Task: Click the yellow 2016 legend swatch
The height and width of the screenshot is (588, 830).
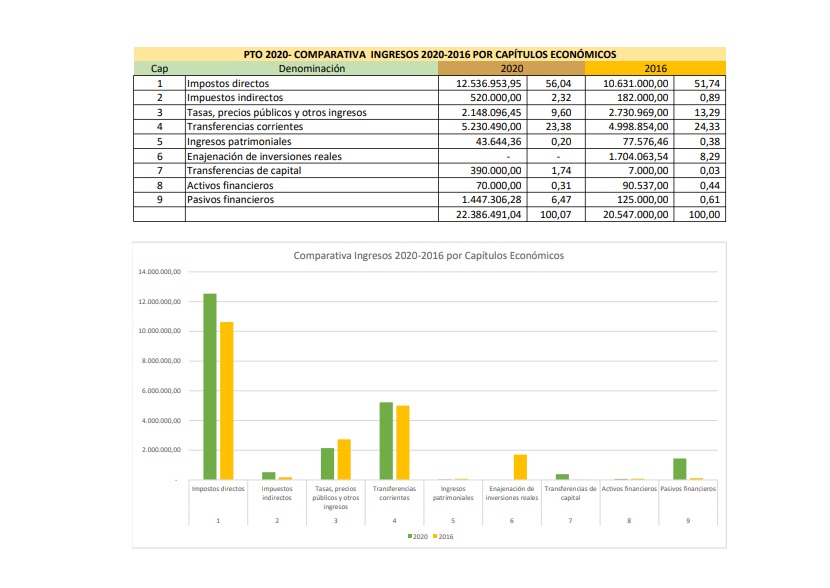Action: pyautogui.click(x=434, y=537)
